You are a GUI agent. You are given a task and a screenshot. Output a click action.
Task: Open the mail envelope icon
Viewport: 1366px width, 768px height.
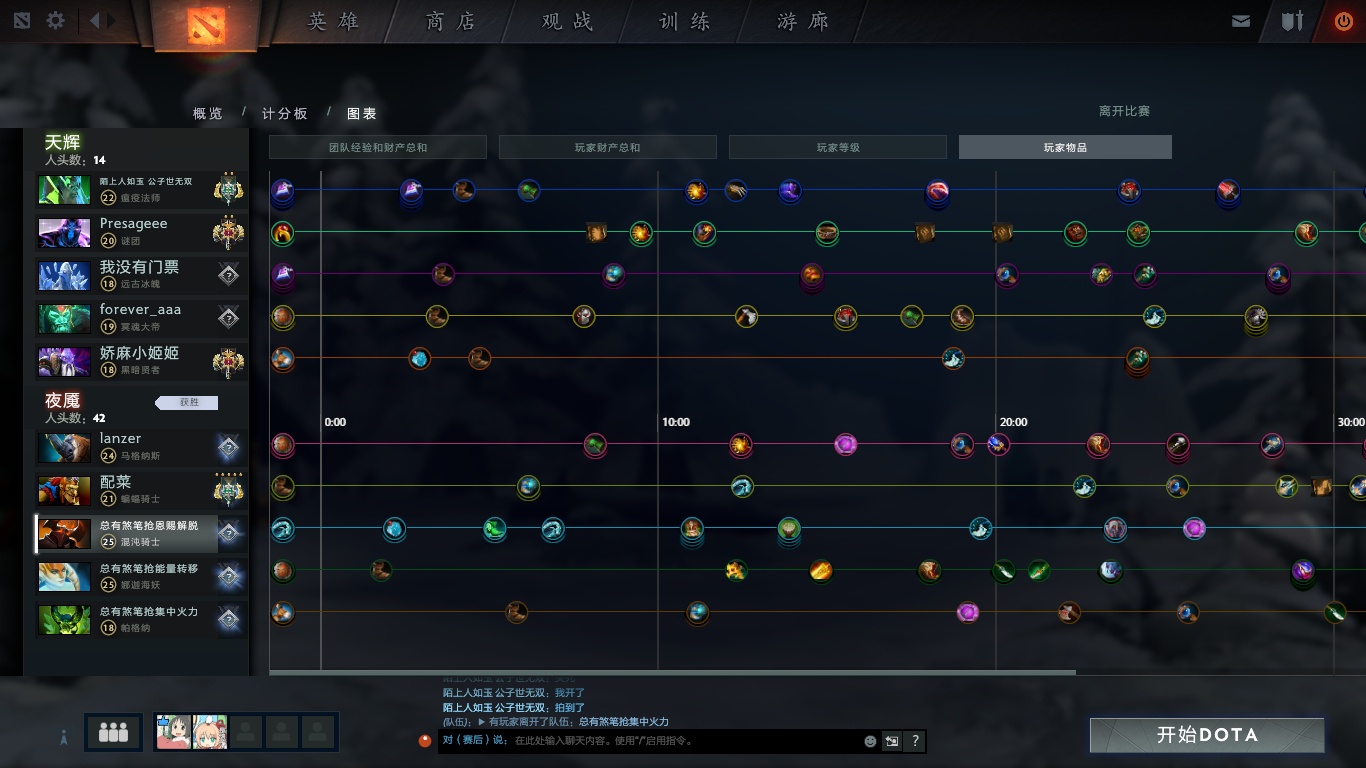coord(1241,21)
